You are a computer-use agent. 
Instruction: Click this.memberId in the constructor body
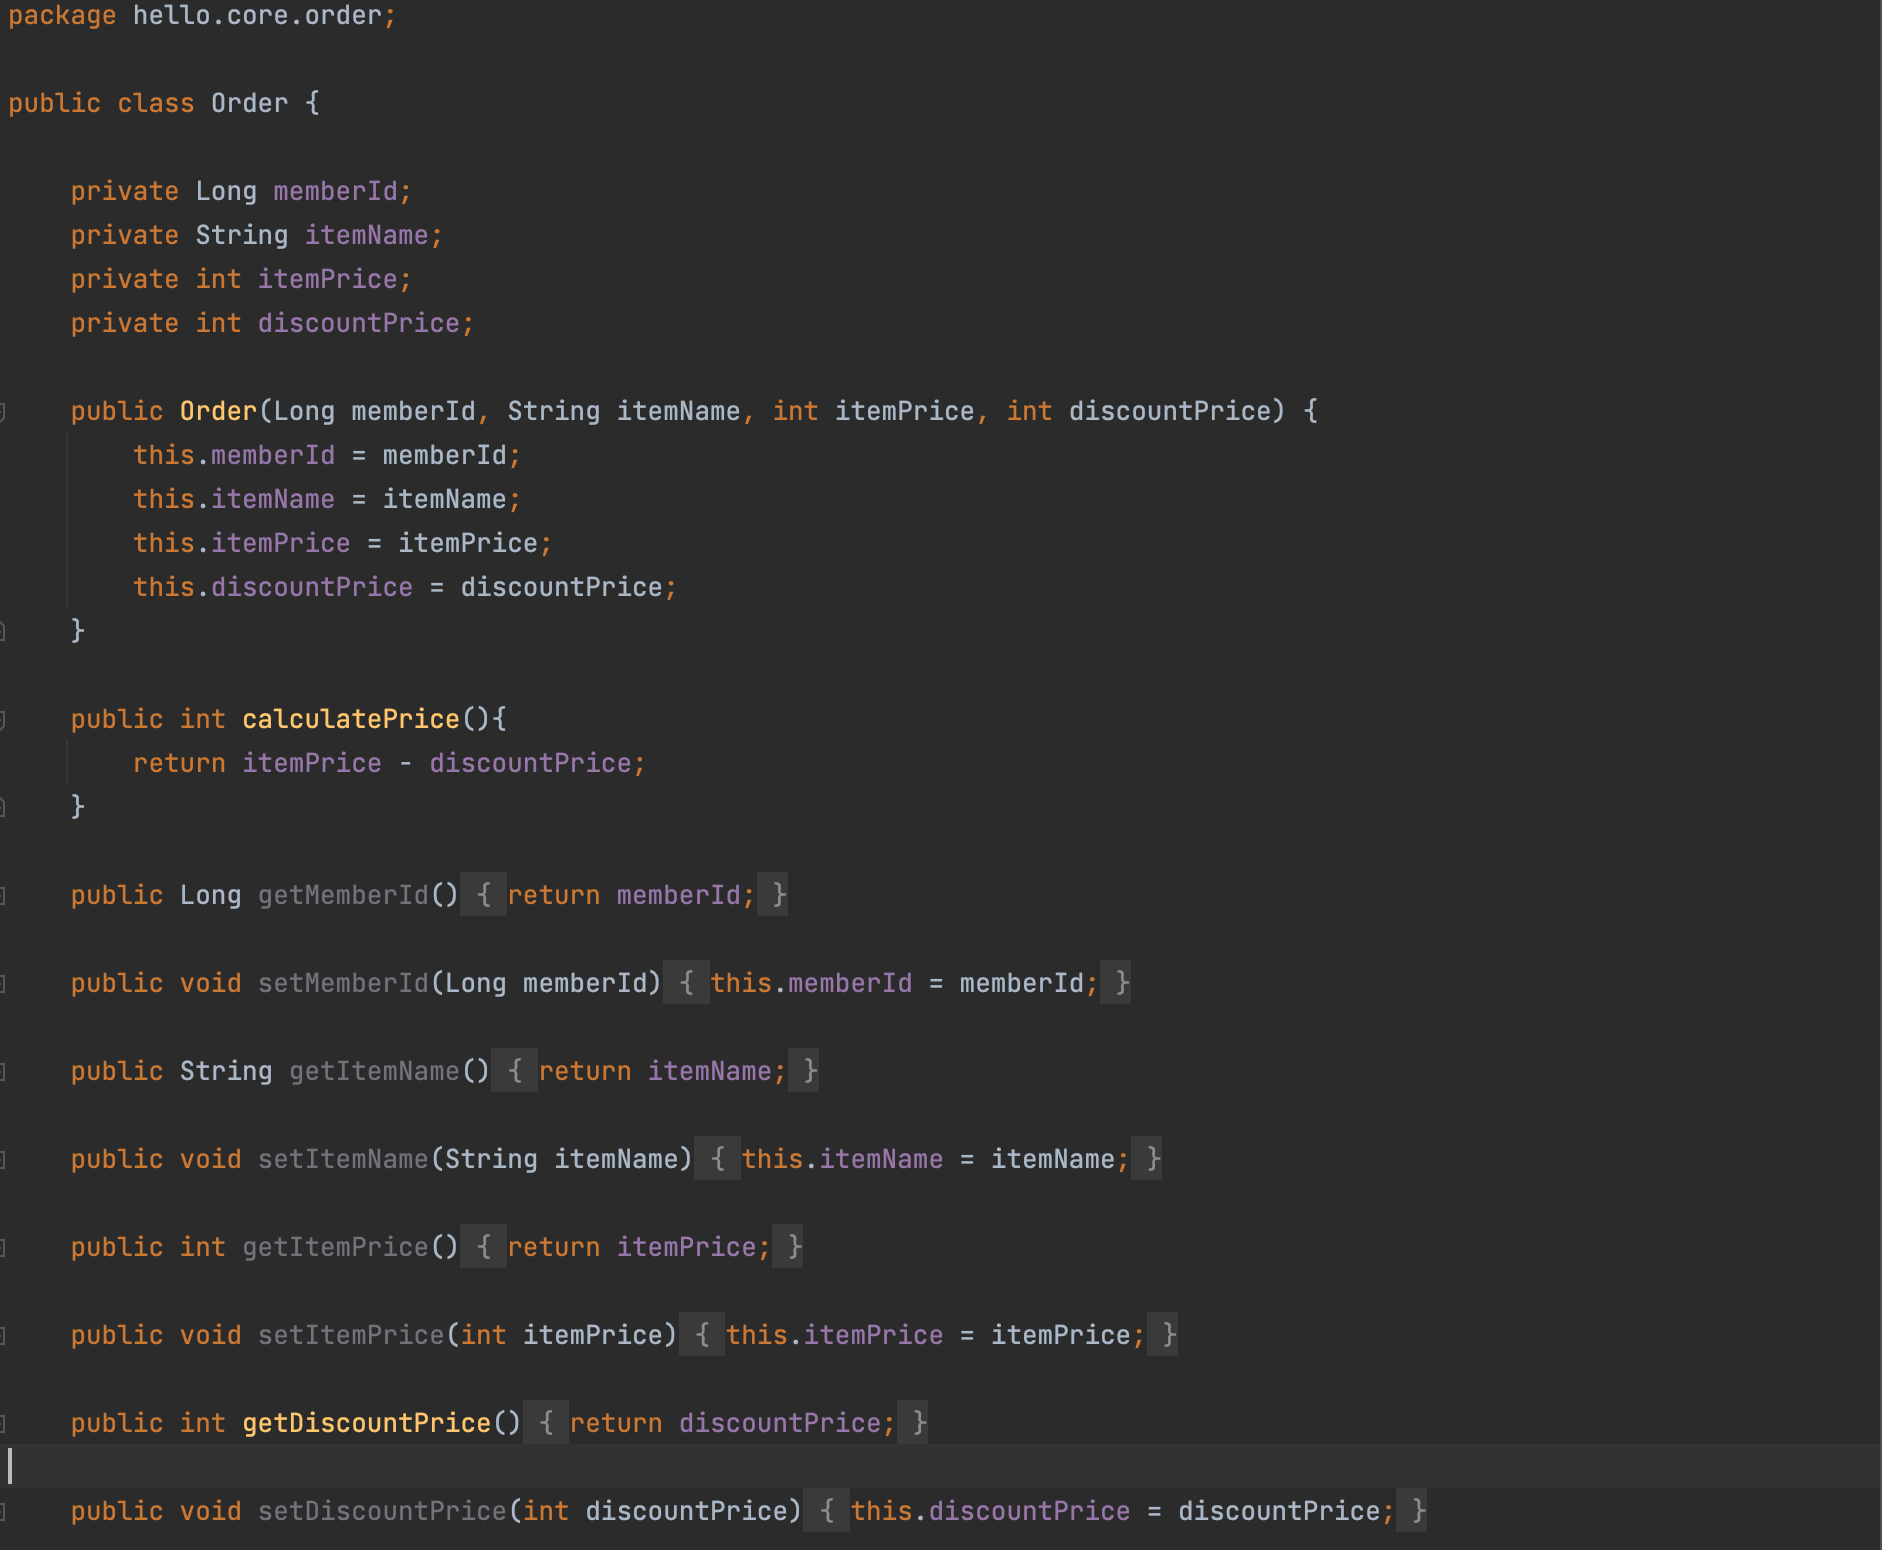pos(234,455)
